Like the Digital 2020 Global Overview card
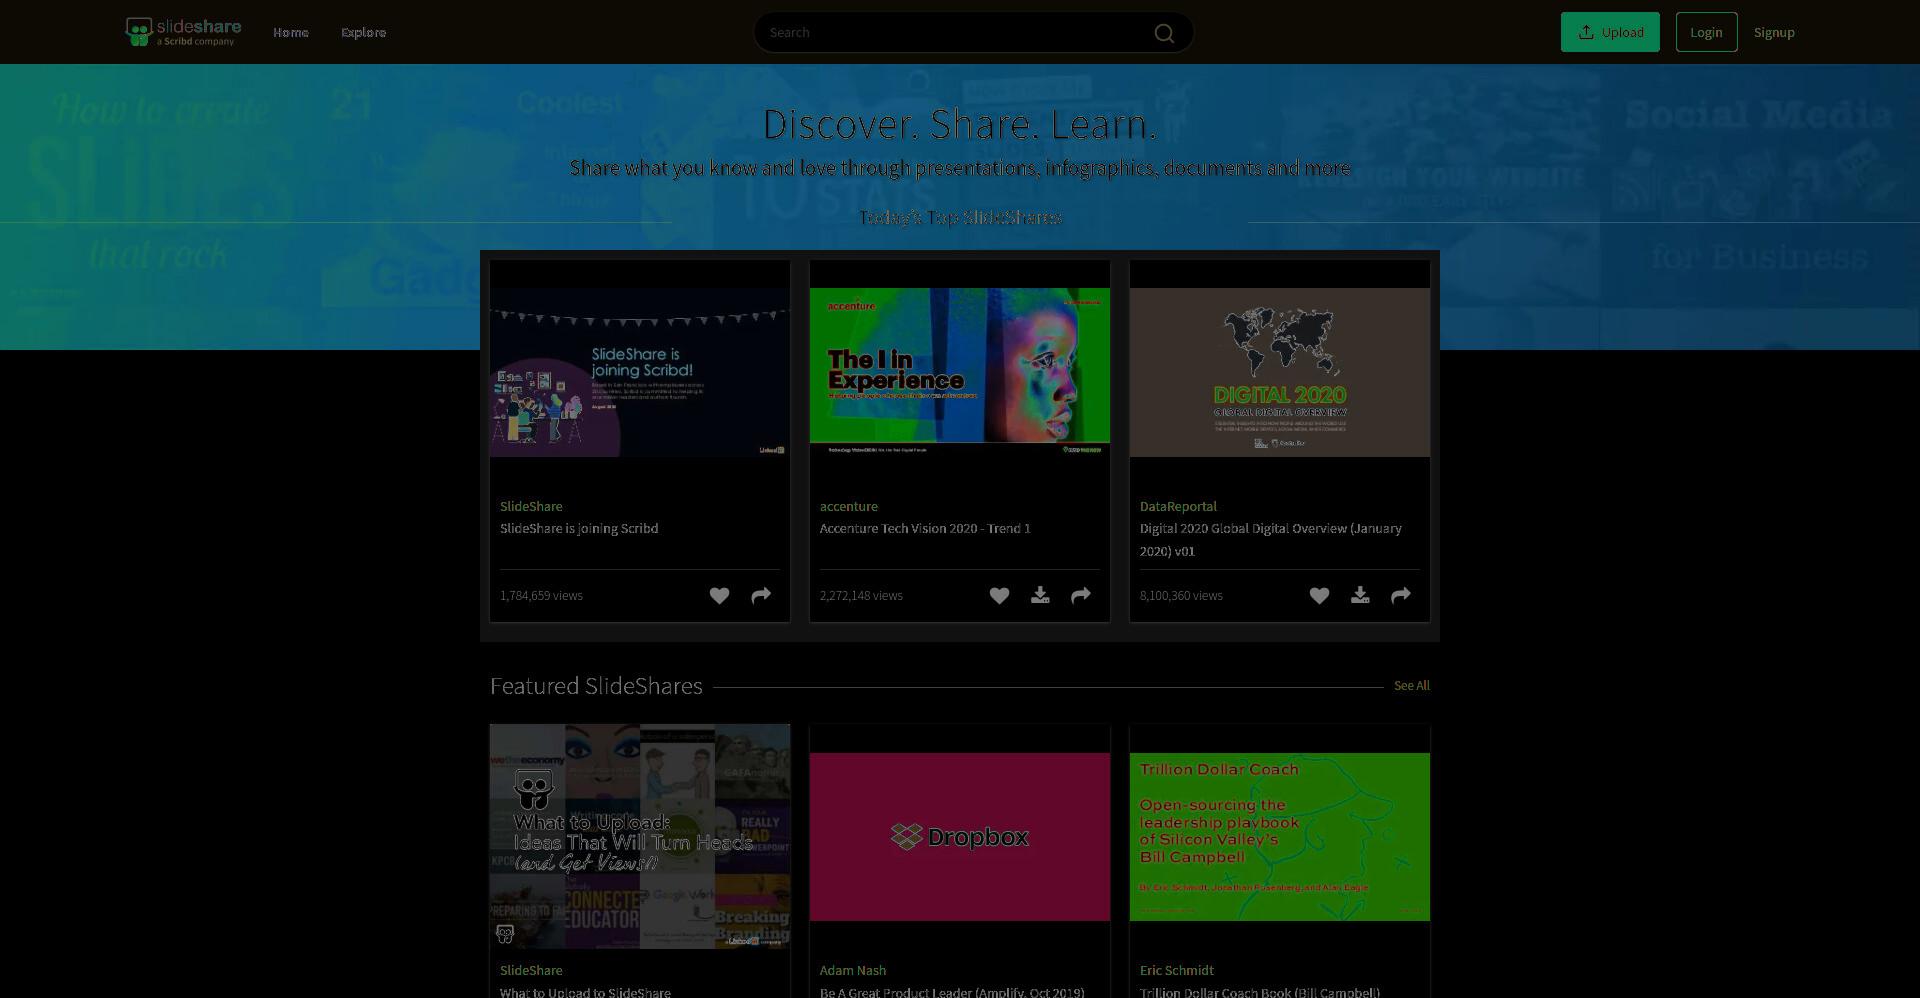The image size is (1920, 998). click(x=1319, y=596)
